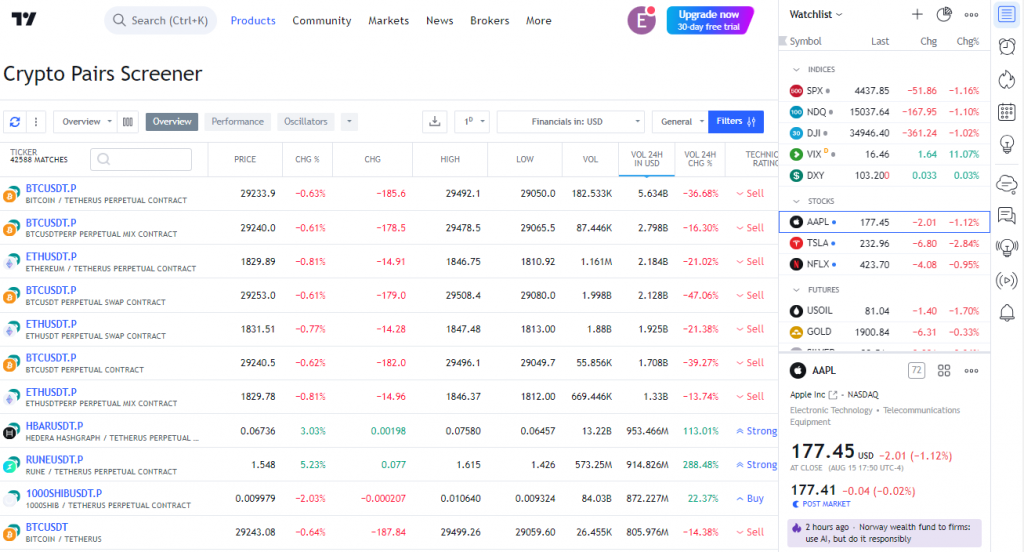Open AAPL details grid layout icon
1024x552 pixels.
coord(944,370)
